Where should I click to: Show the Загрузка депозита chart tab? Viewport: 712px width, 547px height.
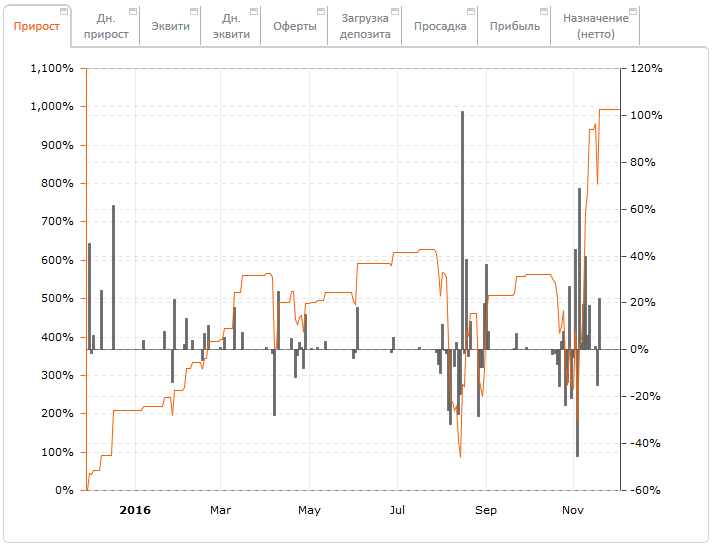[x=364, y=27]
